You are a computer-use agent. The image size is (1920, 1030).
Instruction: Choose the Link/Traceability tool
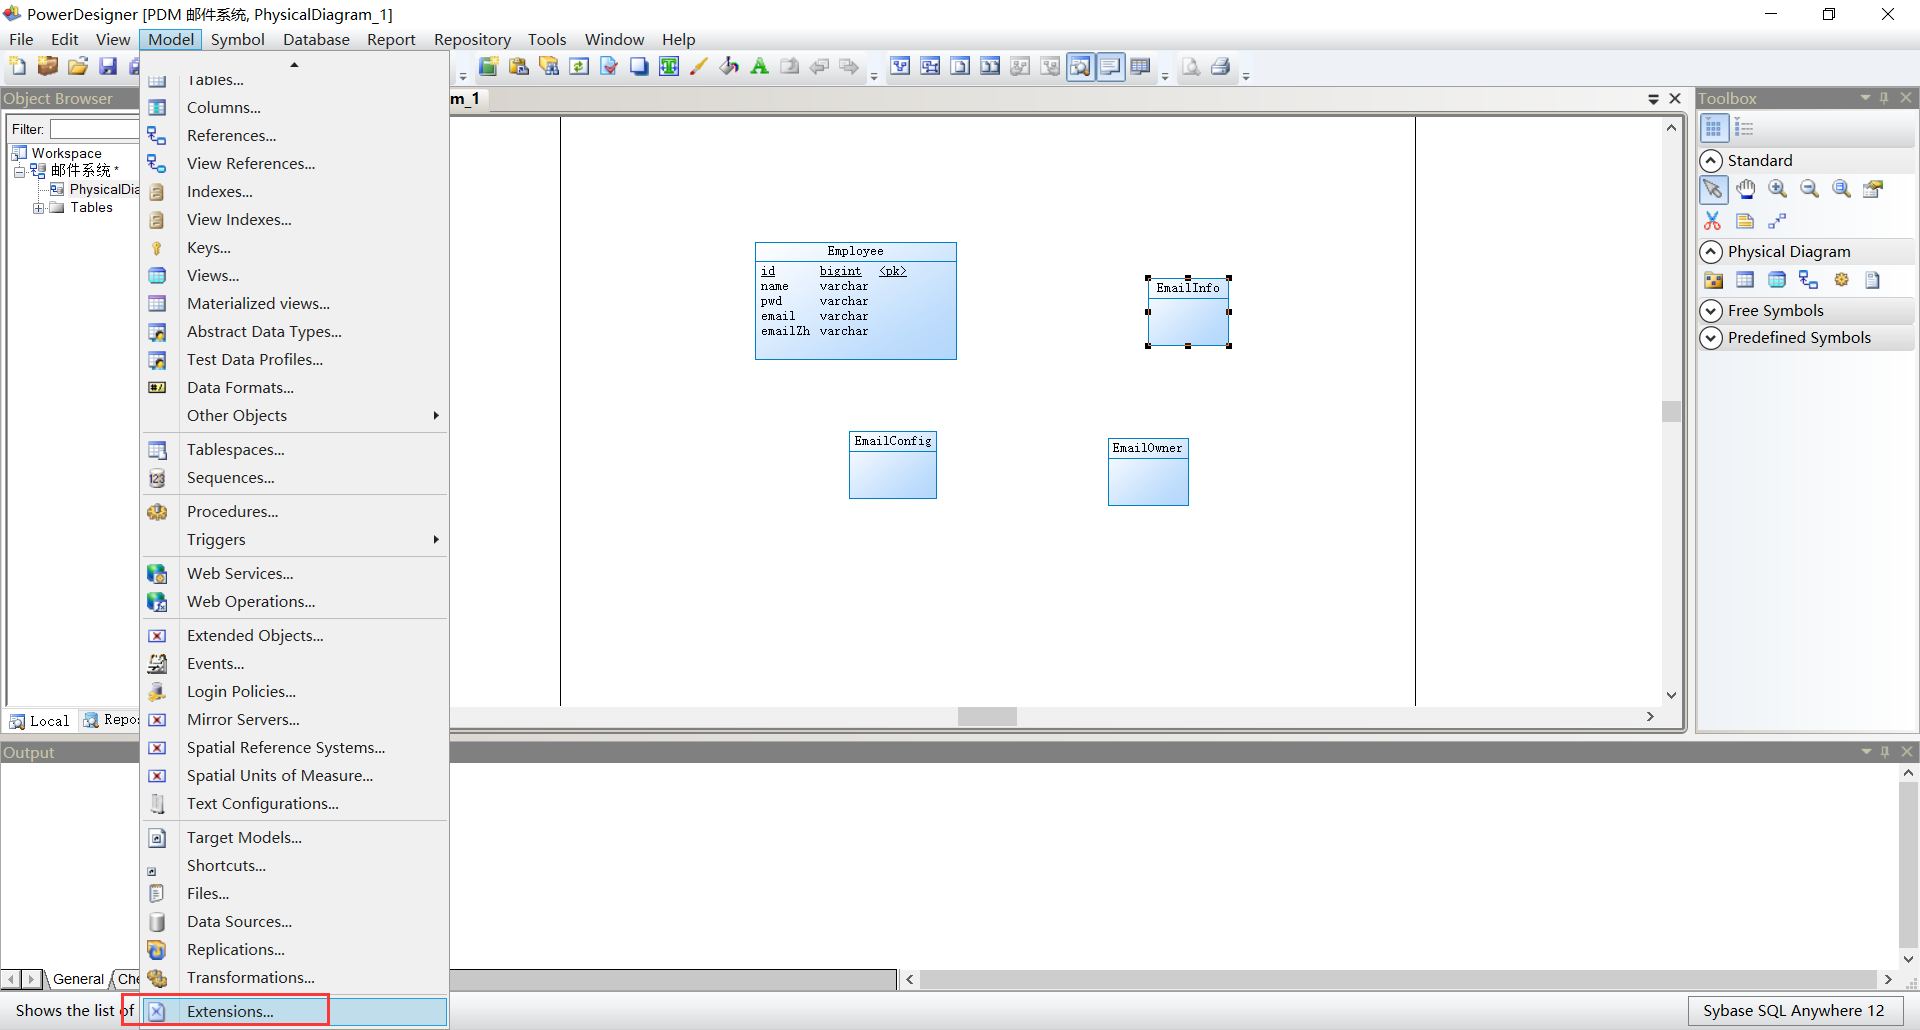1777,221
